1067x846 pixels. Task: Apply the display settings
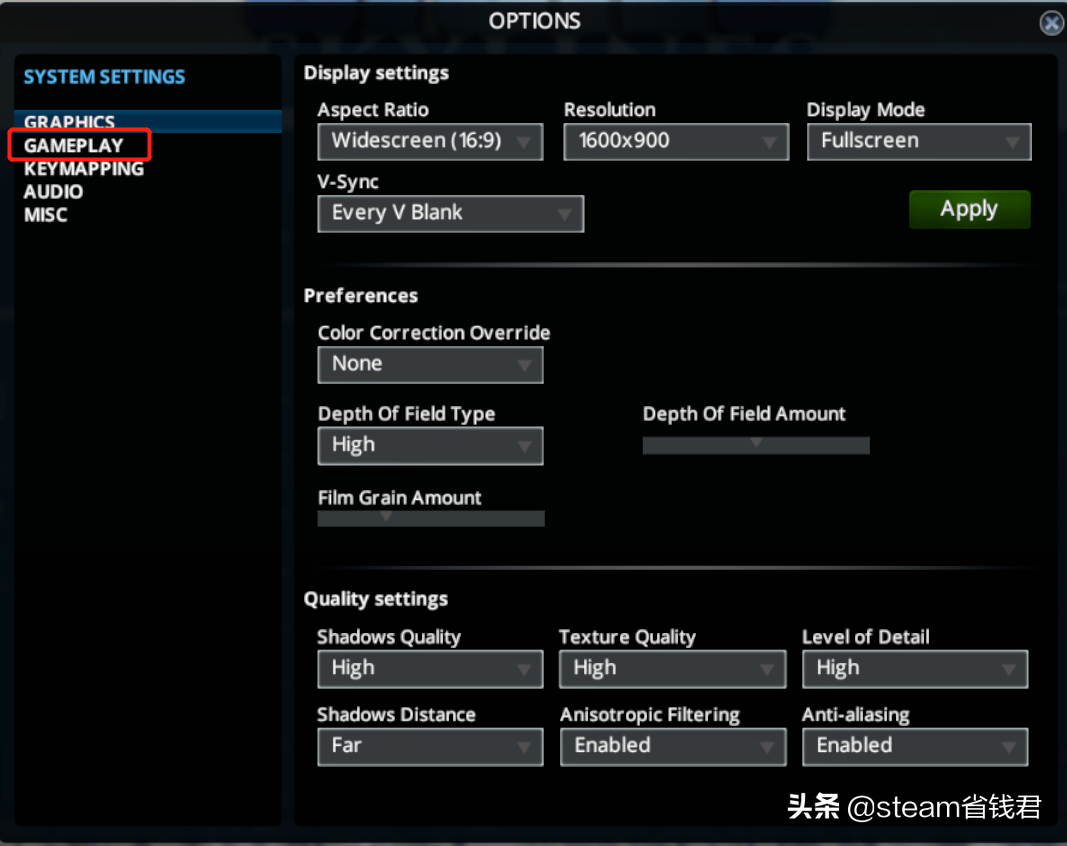[970, 209]
